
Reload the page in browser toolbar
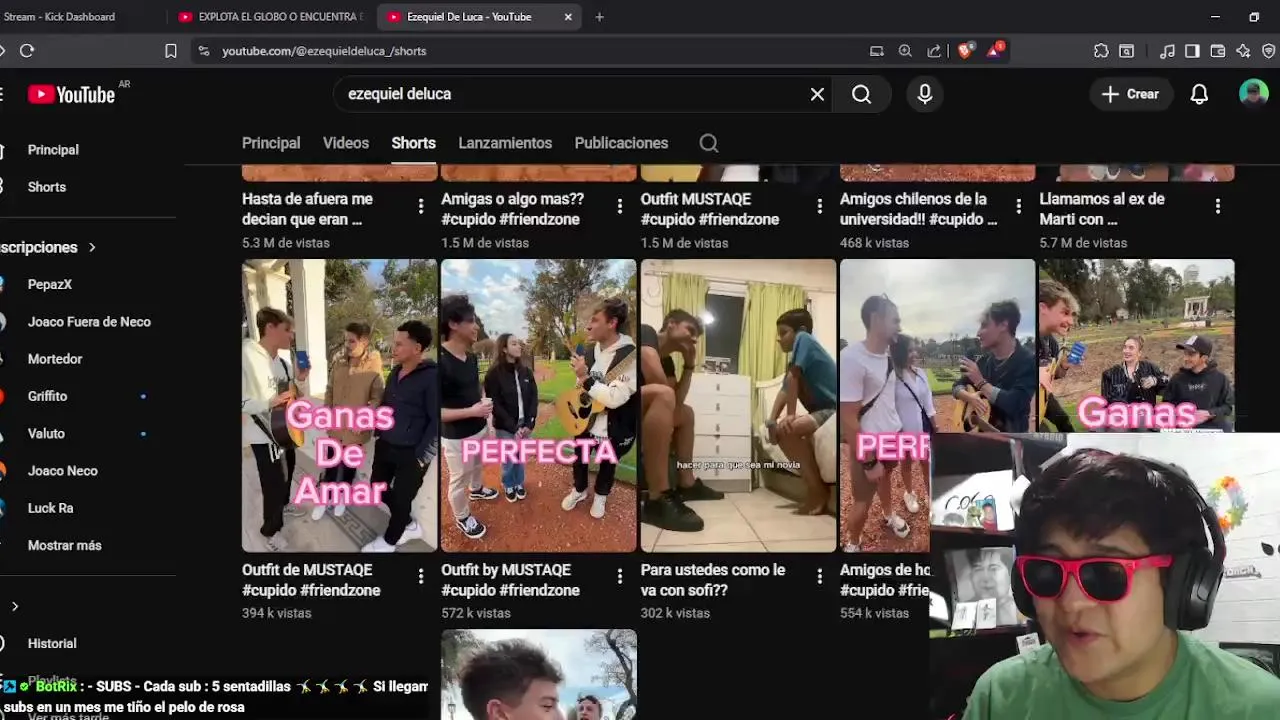[x=27, y=51]
